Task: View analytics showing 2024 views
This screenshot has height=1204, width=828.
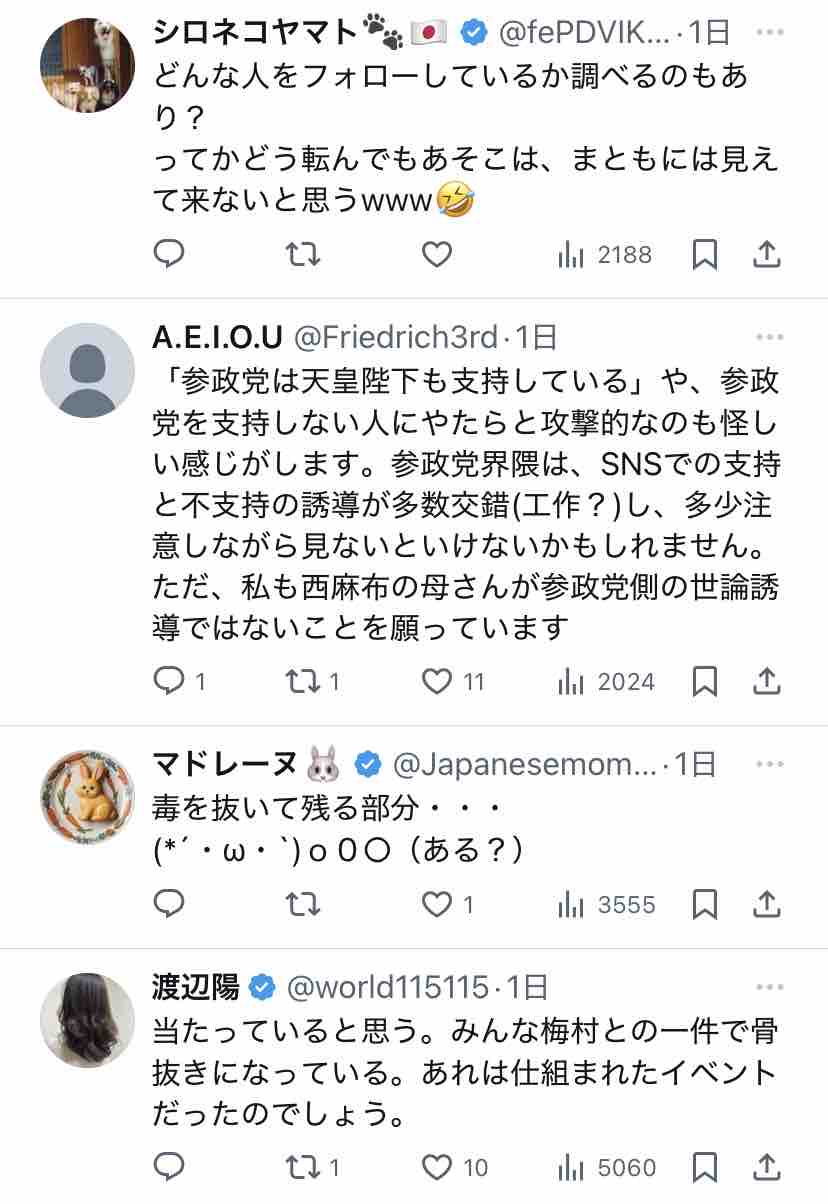Action: pos(606,682)
